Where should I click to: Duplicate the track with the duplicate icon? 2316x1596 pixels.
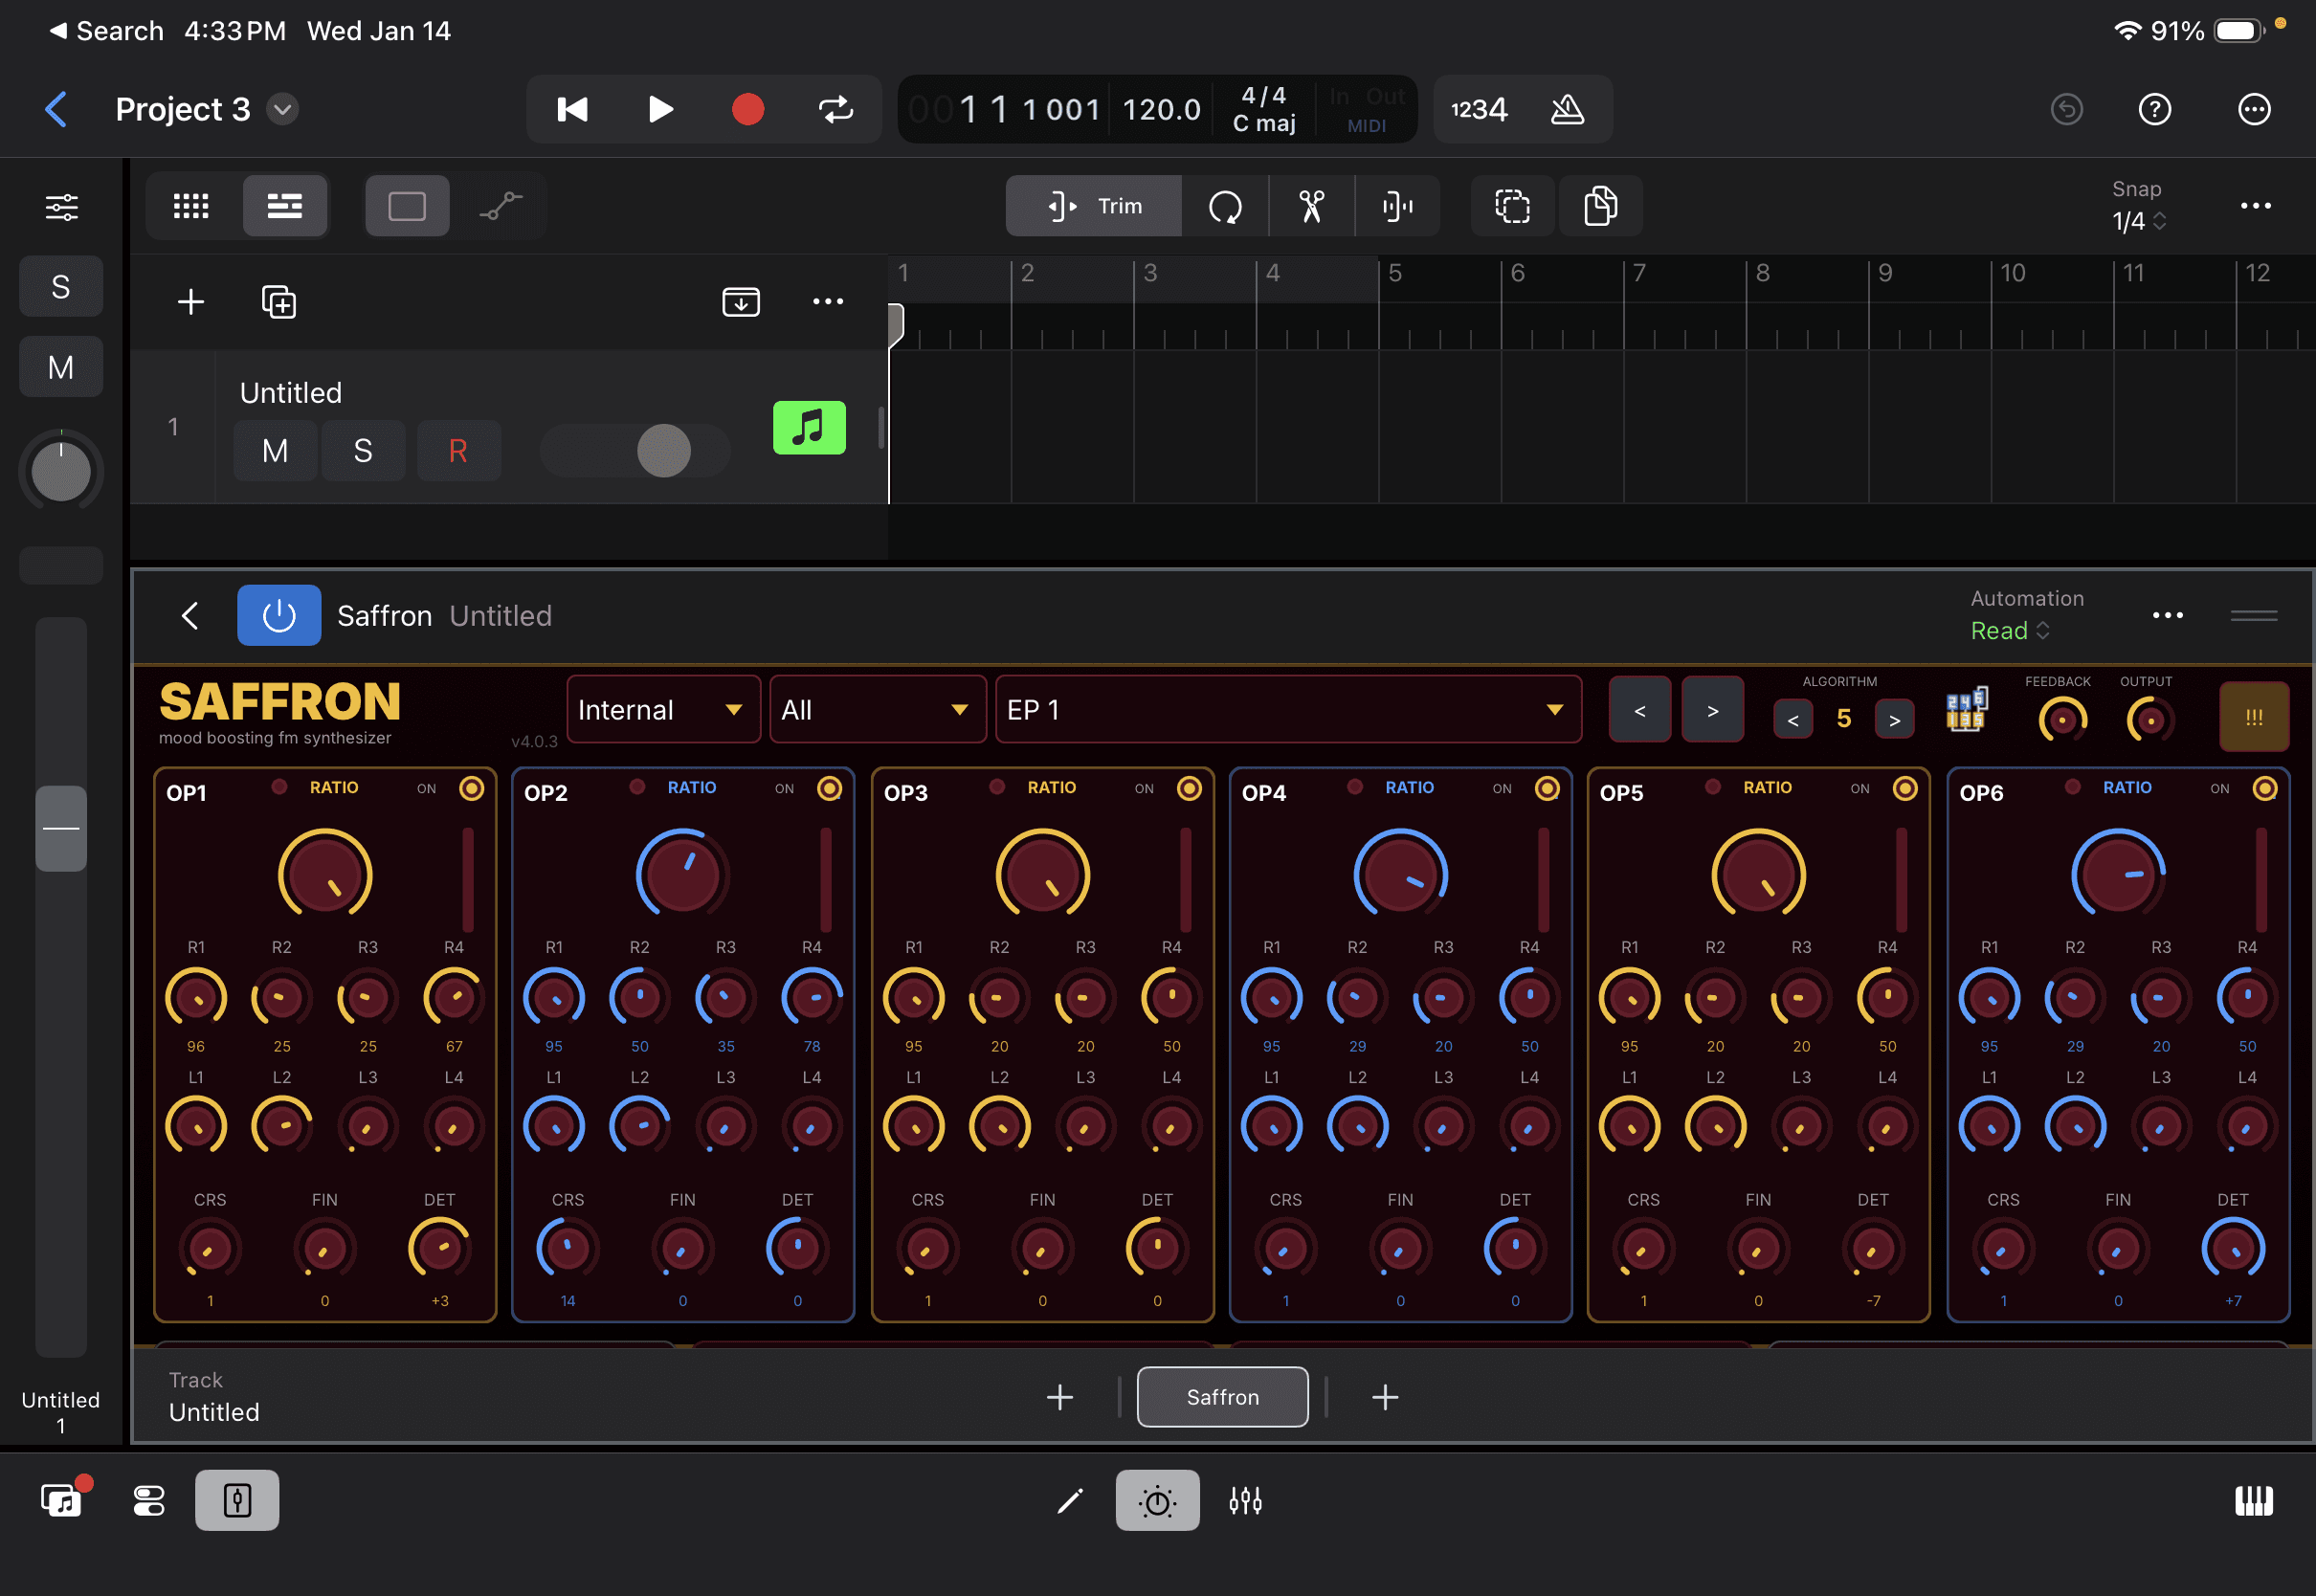click(279, 301)
